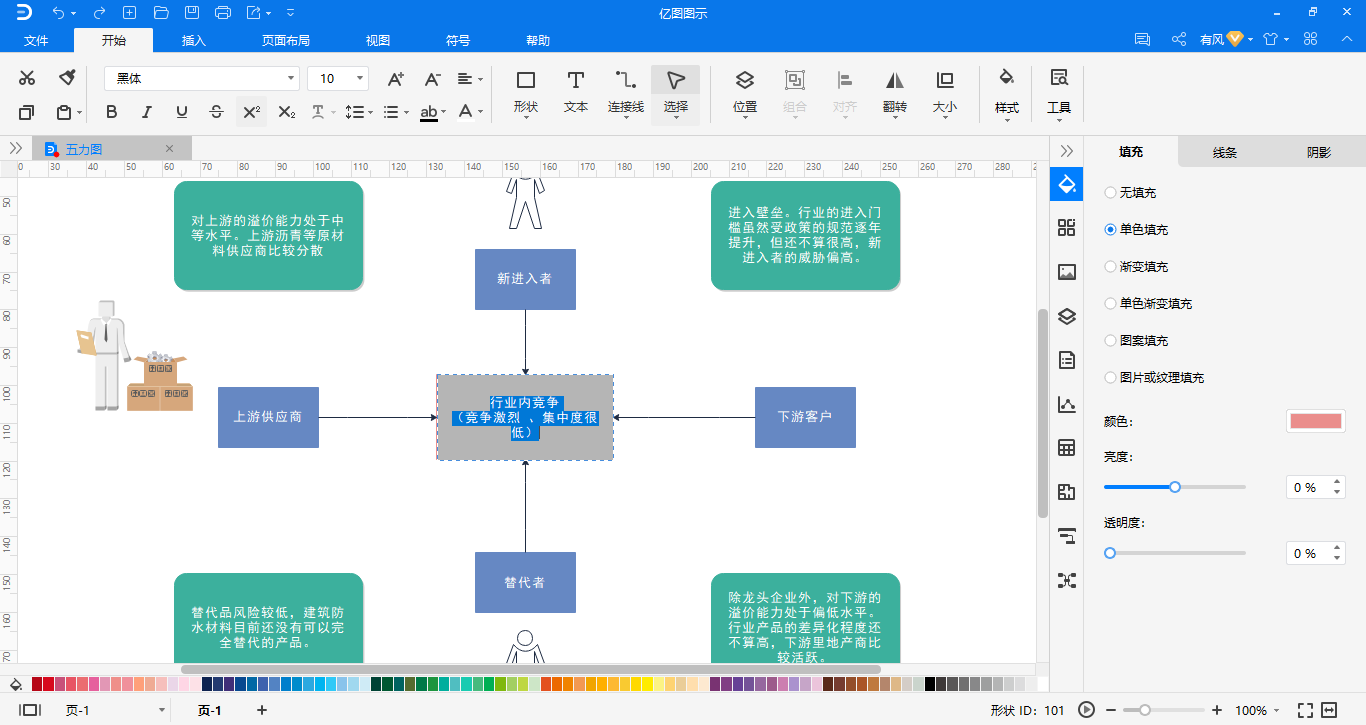Open the table panel icon in sidebar

click(x=1066, y=448)
